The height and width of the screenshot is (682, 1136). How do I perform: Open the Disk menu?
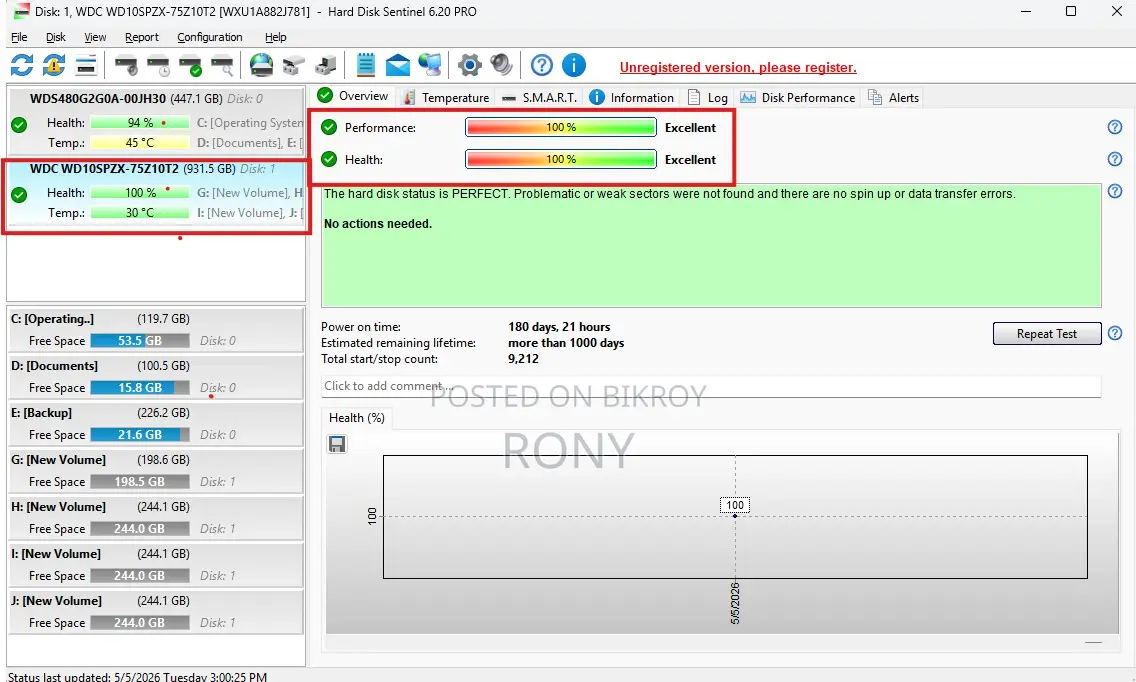(56, 37)
